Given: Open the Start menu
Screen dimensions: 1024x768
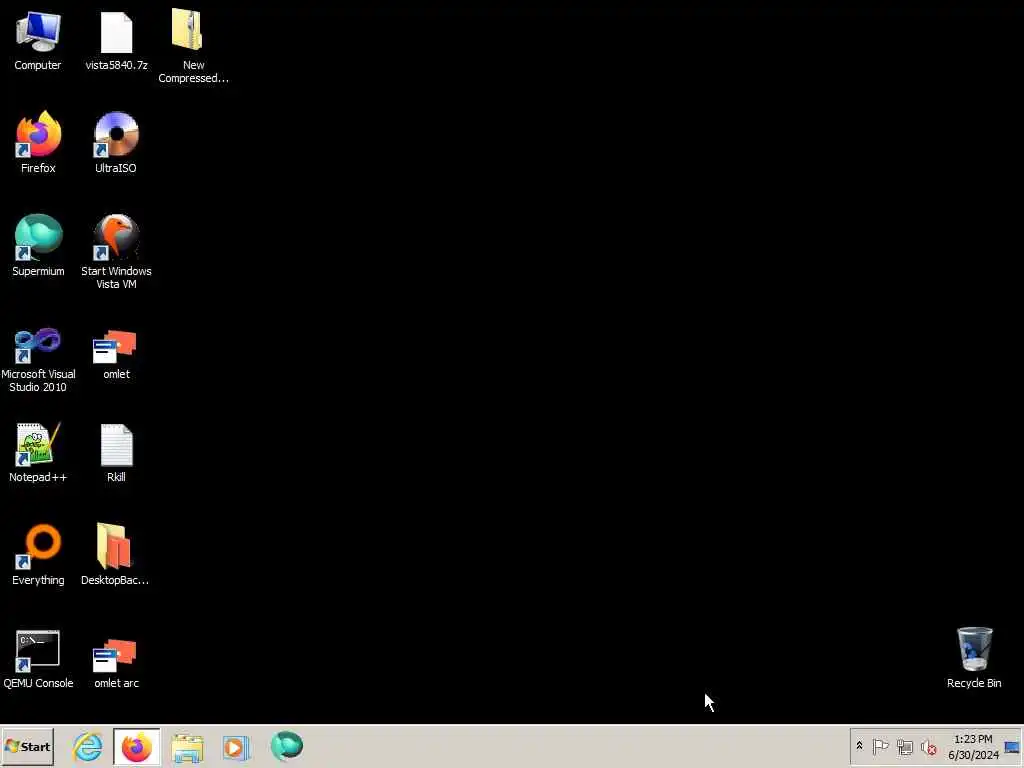Looking at the screenshot, I should 27,746.
